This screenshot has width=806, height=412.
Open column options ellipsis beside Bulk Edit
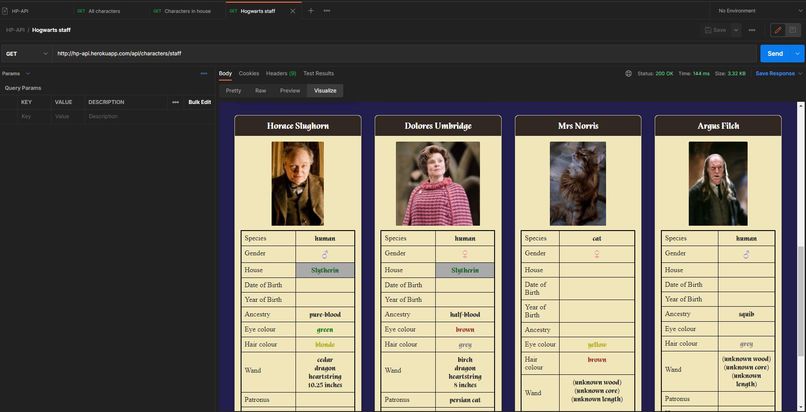[x=175, y=102]
